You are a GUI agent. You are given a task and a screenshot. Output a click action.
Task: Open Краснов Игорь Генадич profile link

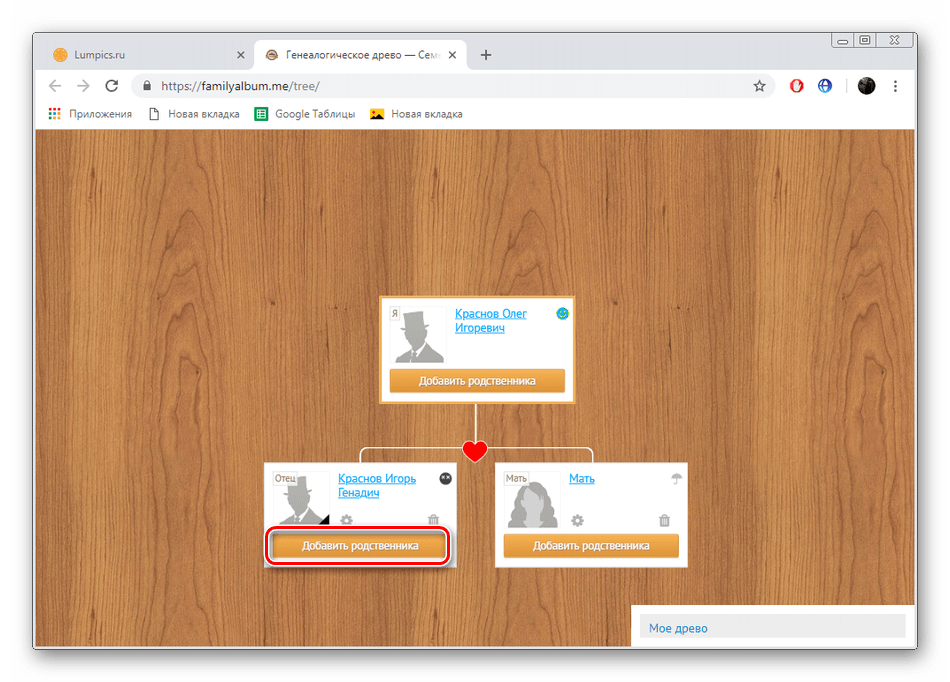pos(377,485)
